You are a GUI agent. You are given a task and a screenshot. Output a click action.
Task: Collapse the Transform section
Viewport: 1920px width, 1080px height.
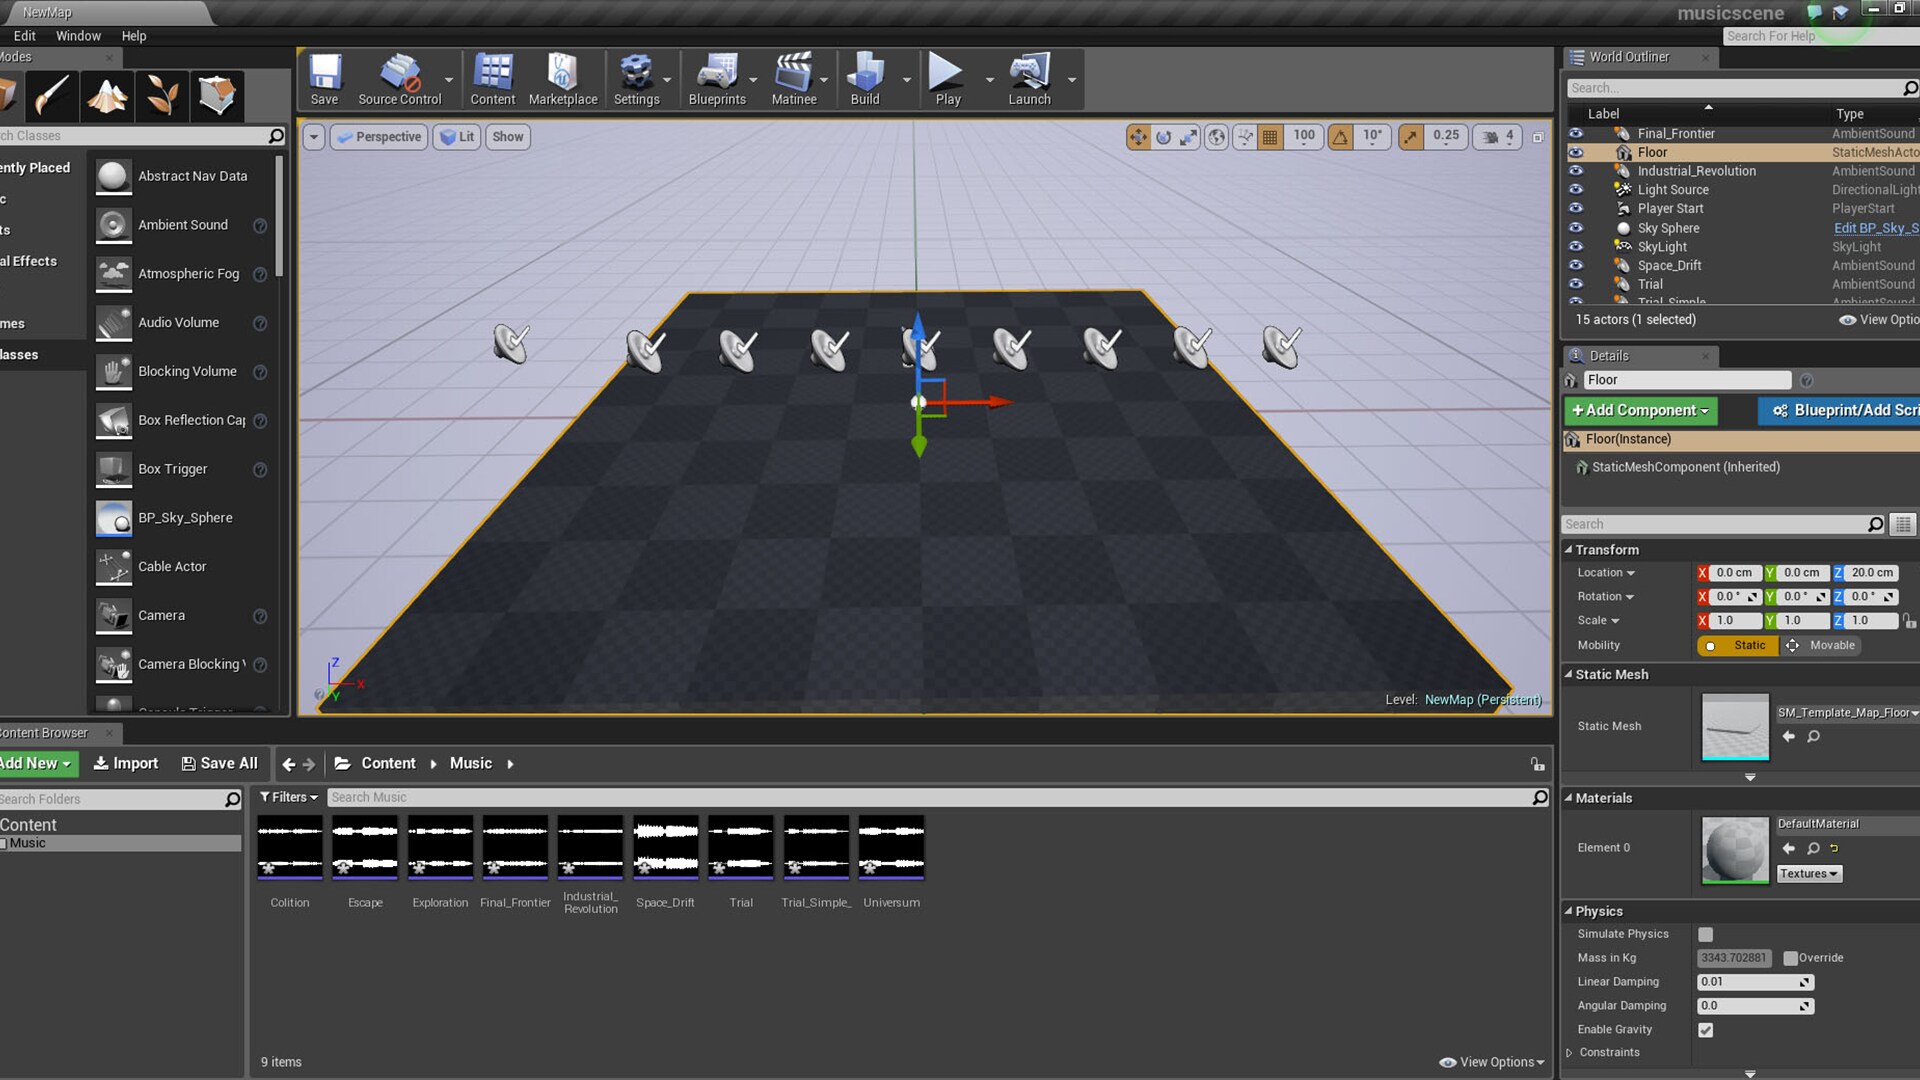(x=1569, y=550)
